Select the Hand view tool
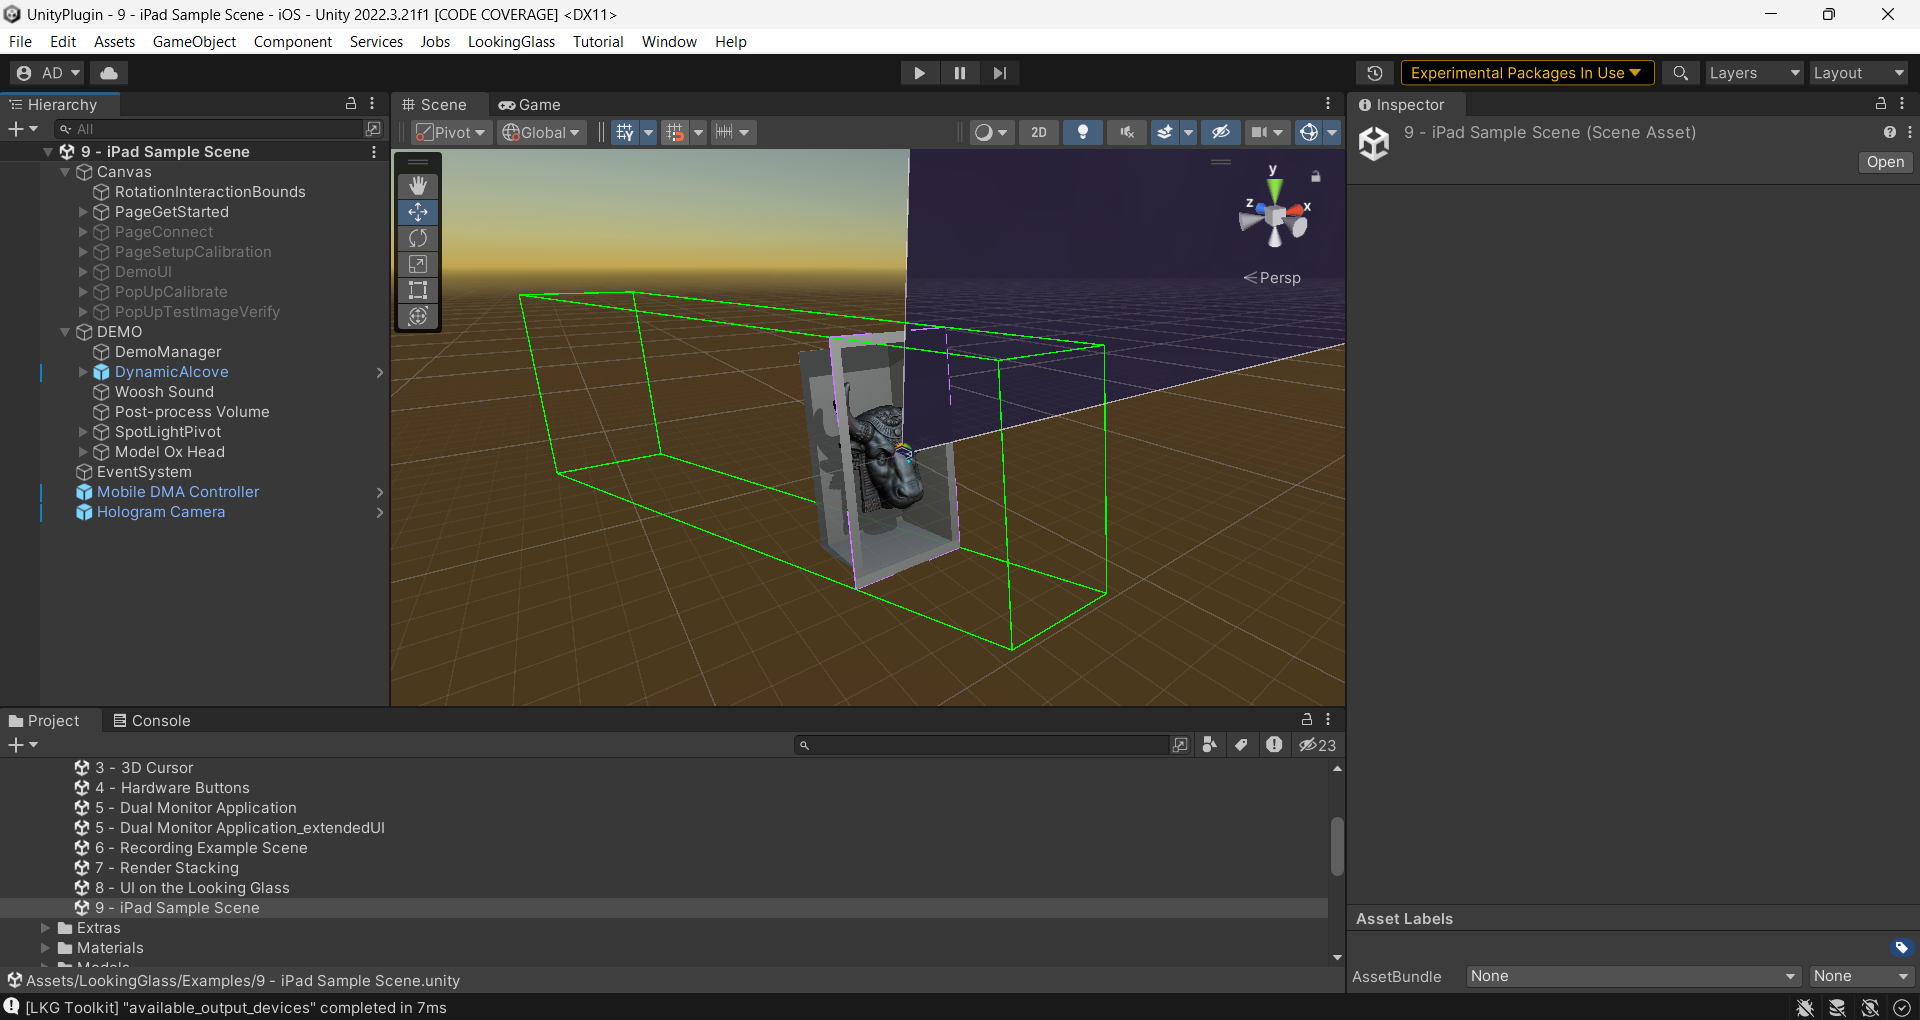The image size is (1920, 1020). coord(418,186)
